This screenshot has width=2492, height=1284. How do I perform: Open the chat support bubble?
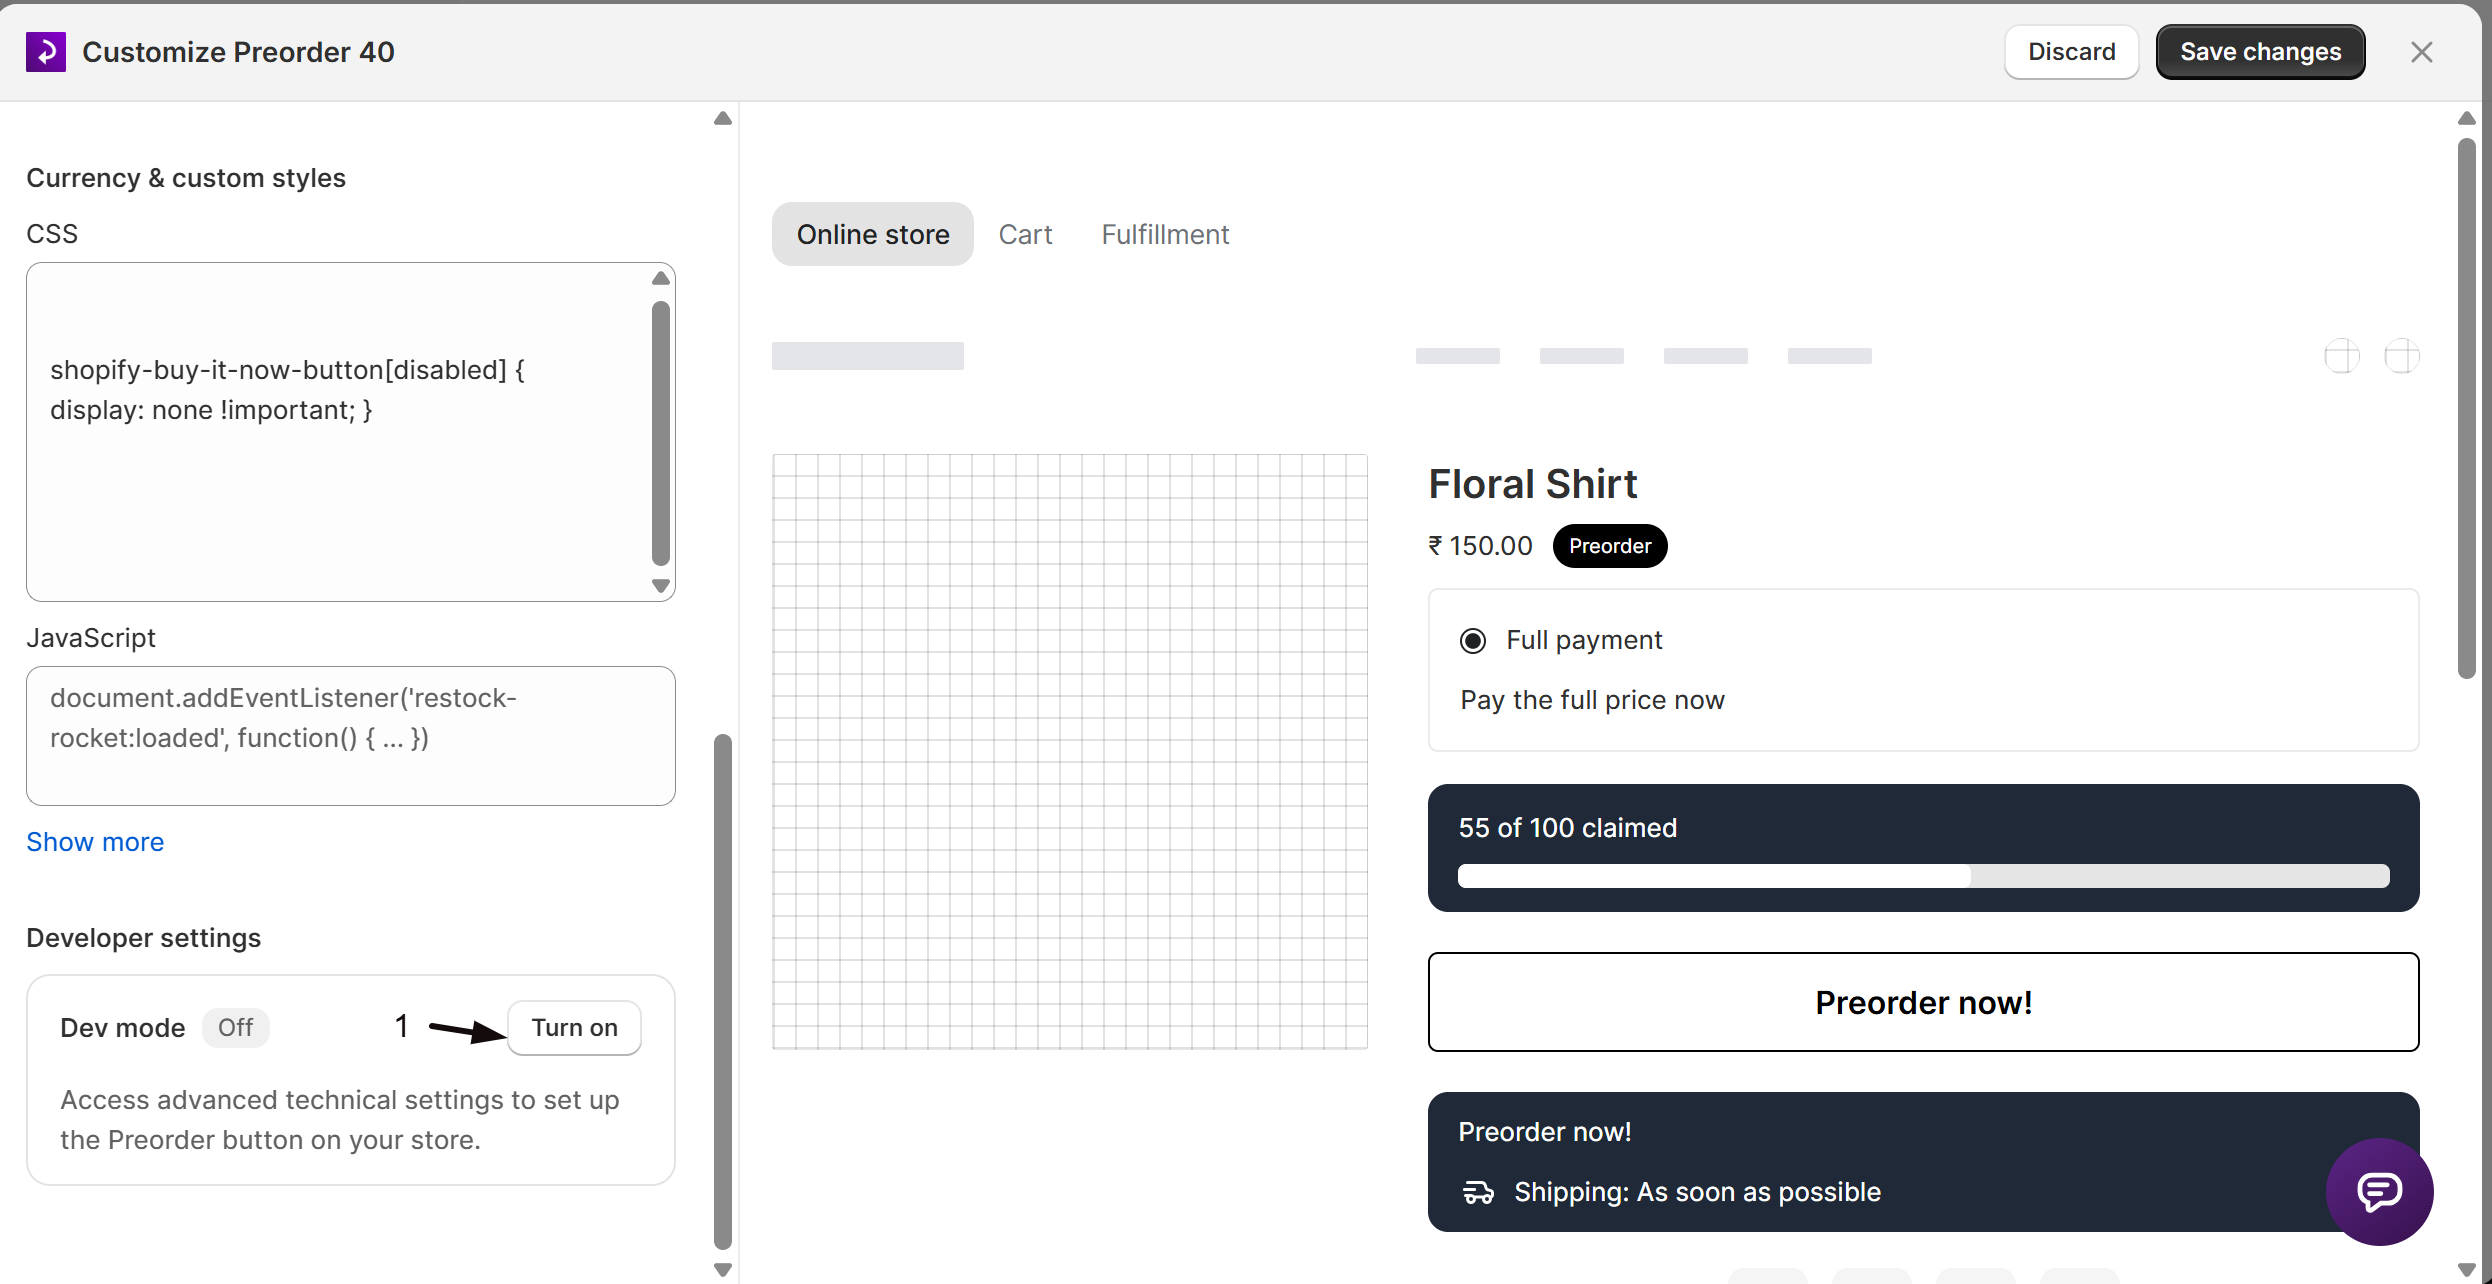point(2379,1191)
